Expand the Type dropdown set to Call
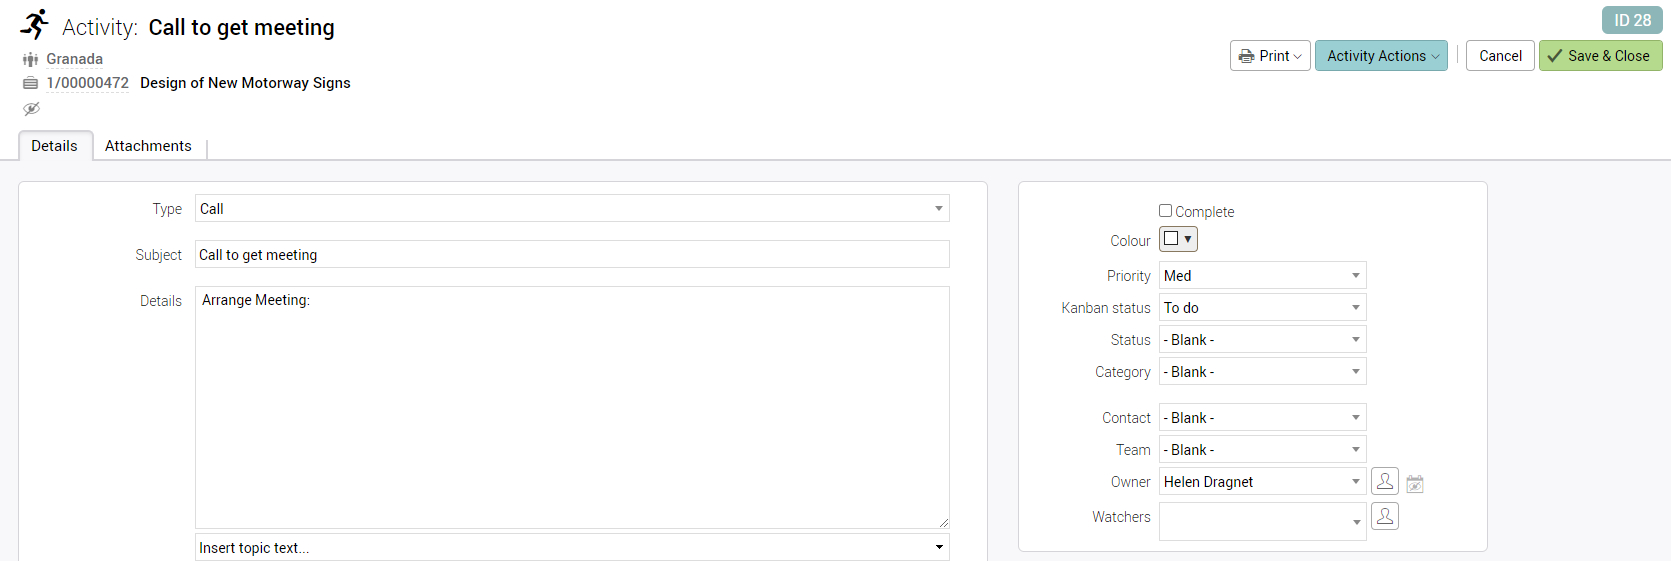 (x=571, y=209)
